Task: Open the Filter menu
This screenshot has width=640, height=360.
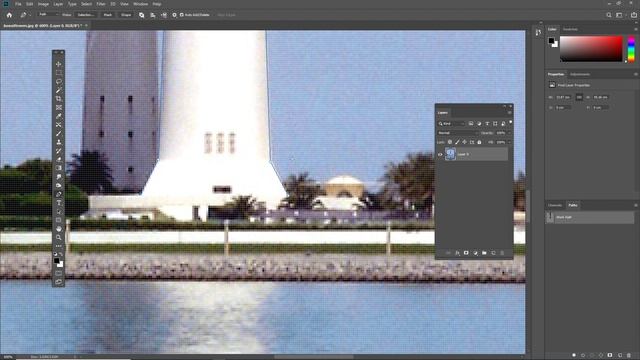Action: click(x=101, y=4)
